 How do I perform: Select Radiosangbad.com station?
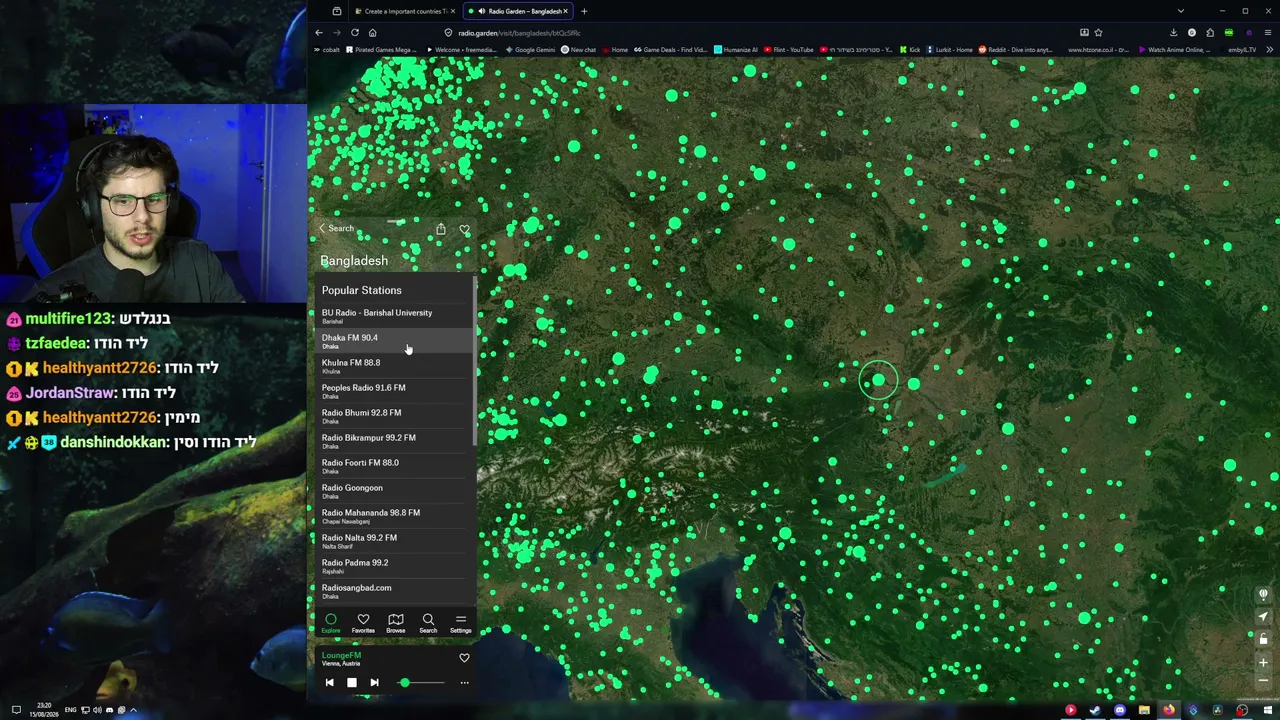[394, 591]
